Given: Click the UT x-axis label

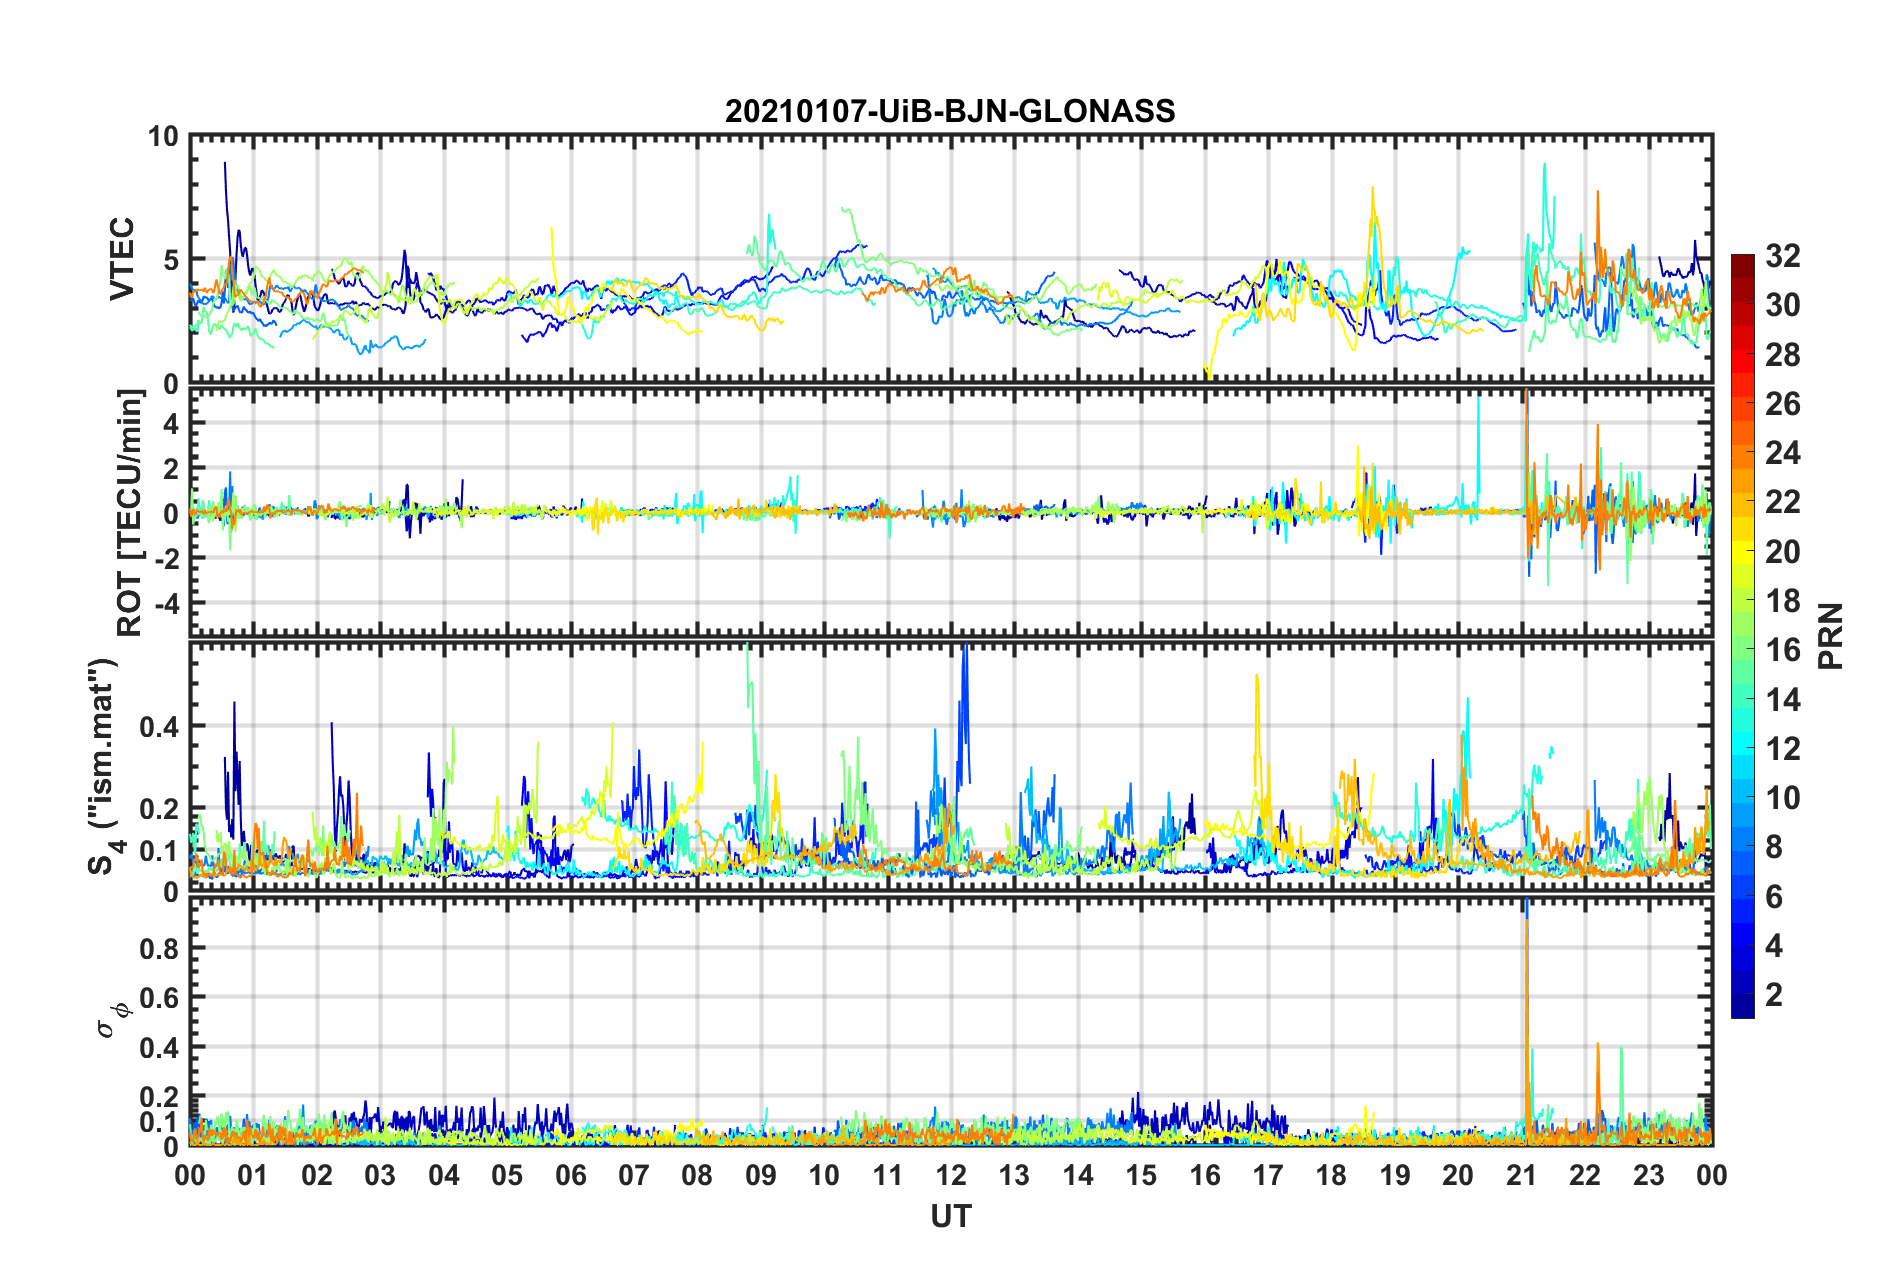Looking at the screenshot, I should pos(951,1215).
